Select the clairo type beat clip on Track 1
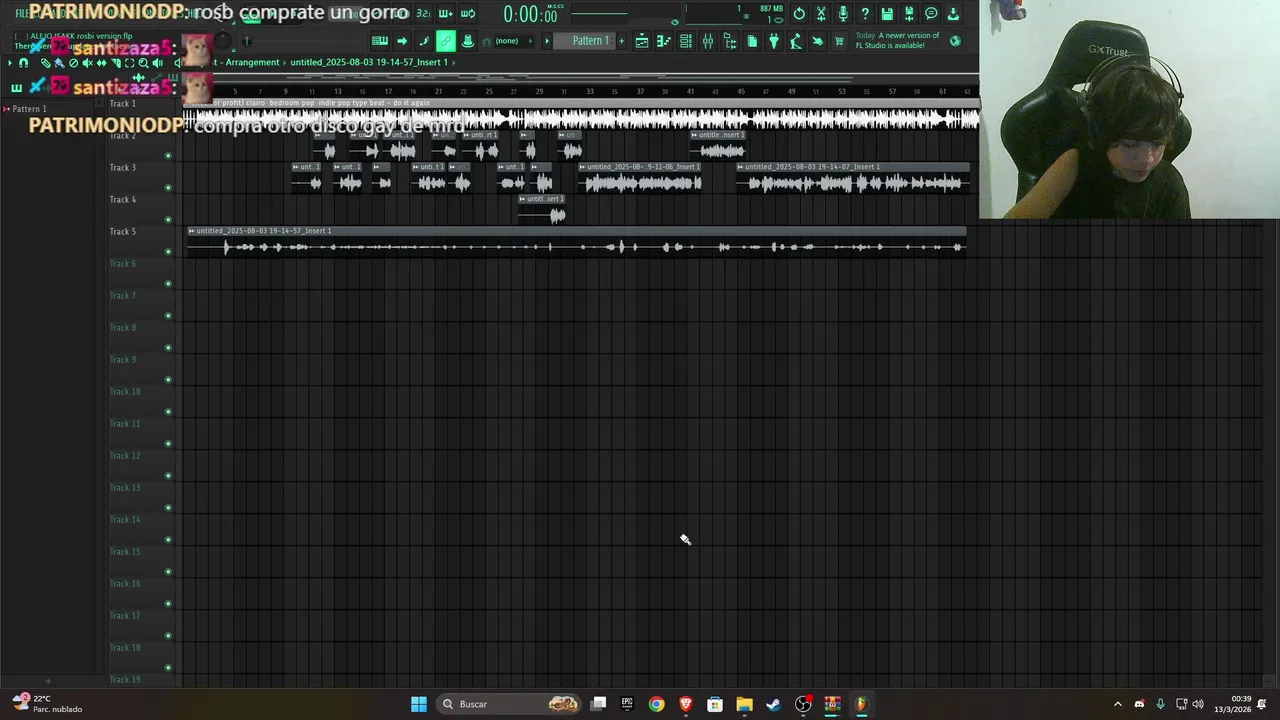Screen dimensions: 1280x720 click(x=580, y=115)
